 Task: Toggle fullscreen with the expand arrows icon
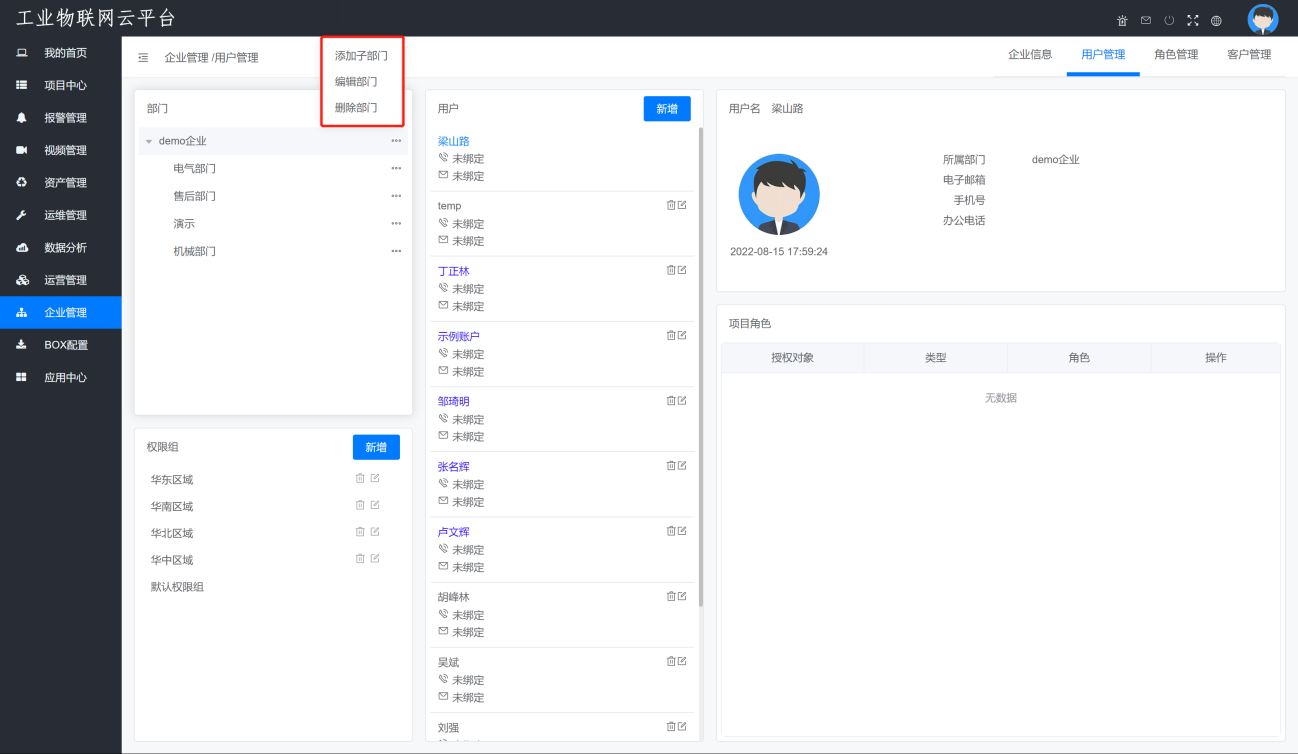click(x=1192, y=20)
